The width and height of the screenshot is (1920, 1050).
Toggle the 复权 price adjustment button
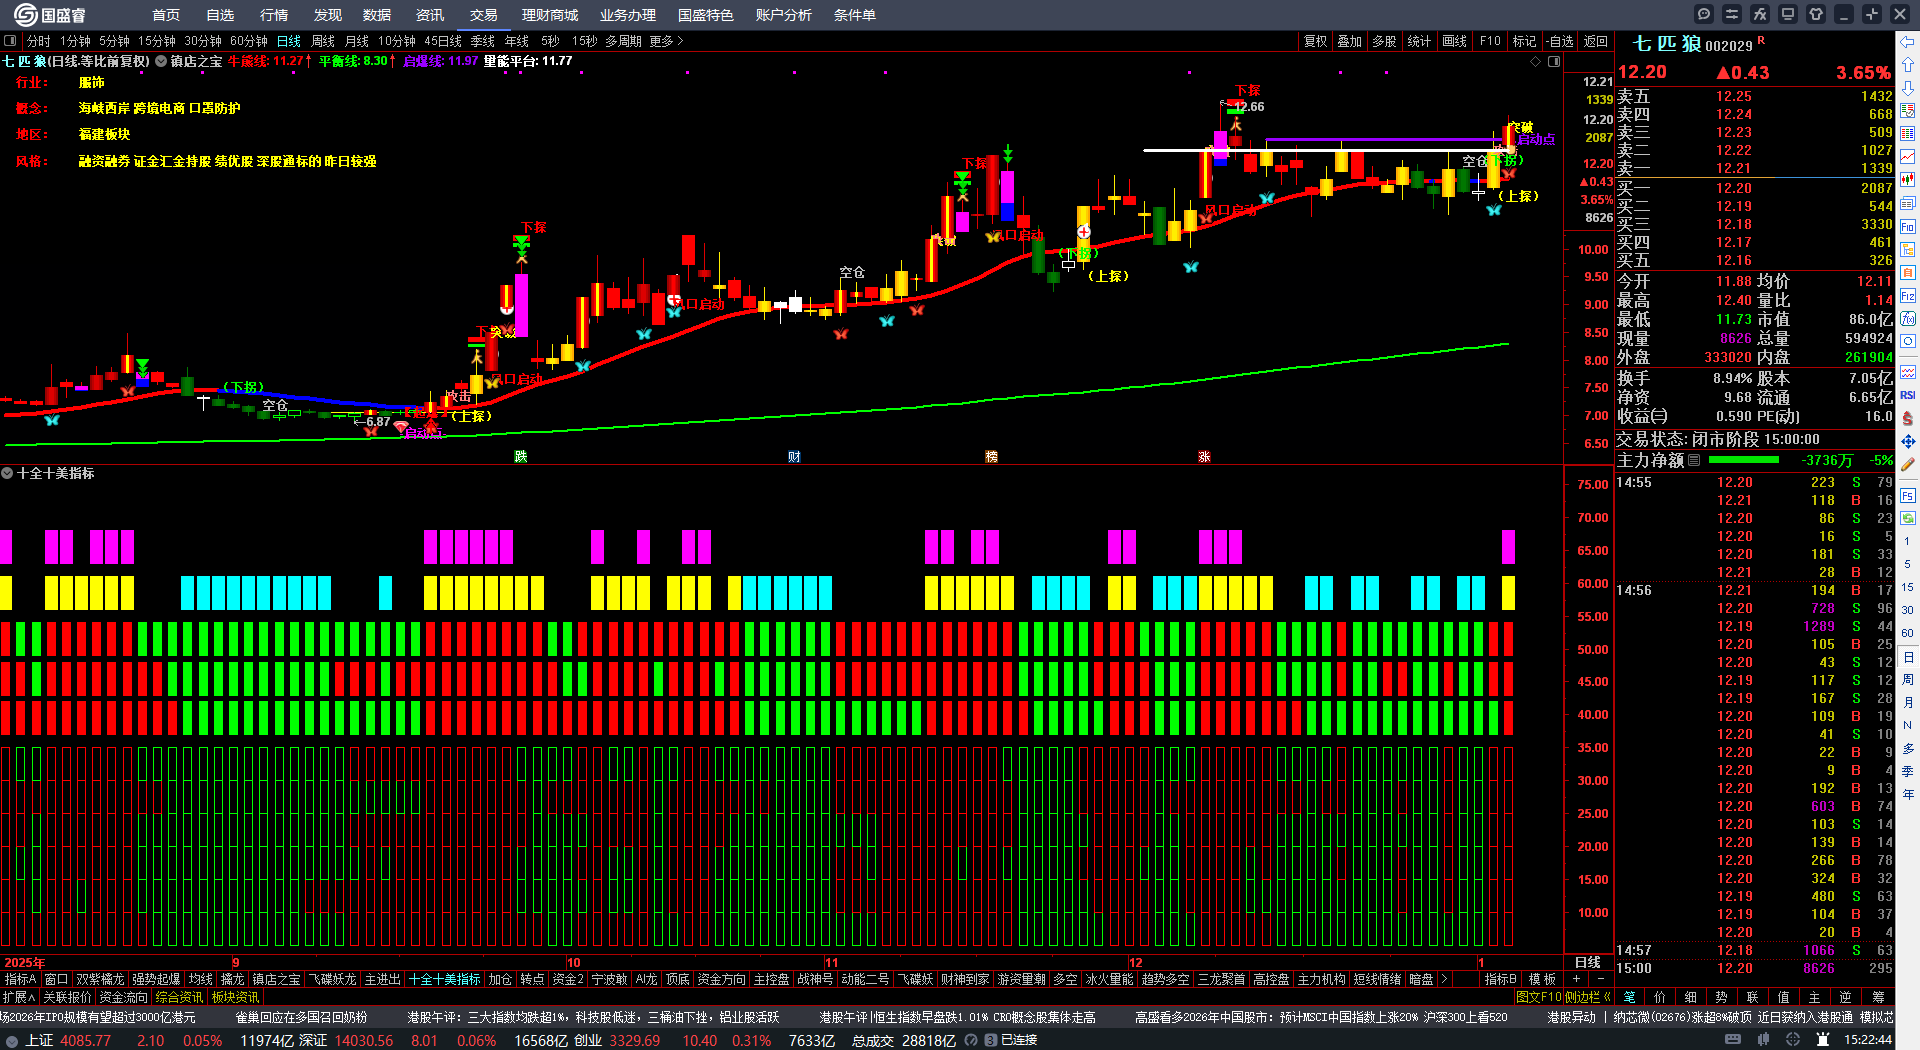[1316, 41]
